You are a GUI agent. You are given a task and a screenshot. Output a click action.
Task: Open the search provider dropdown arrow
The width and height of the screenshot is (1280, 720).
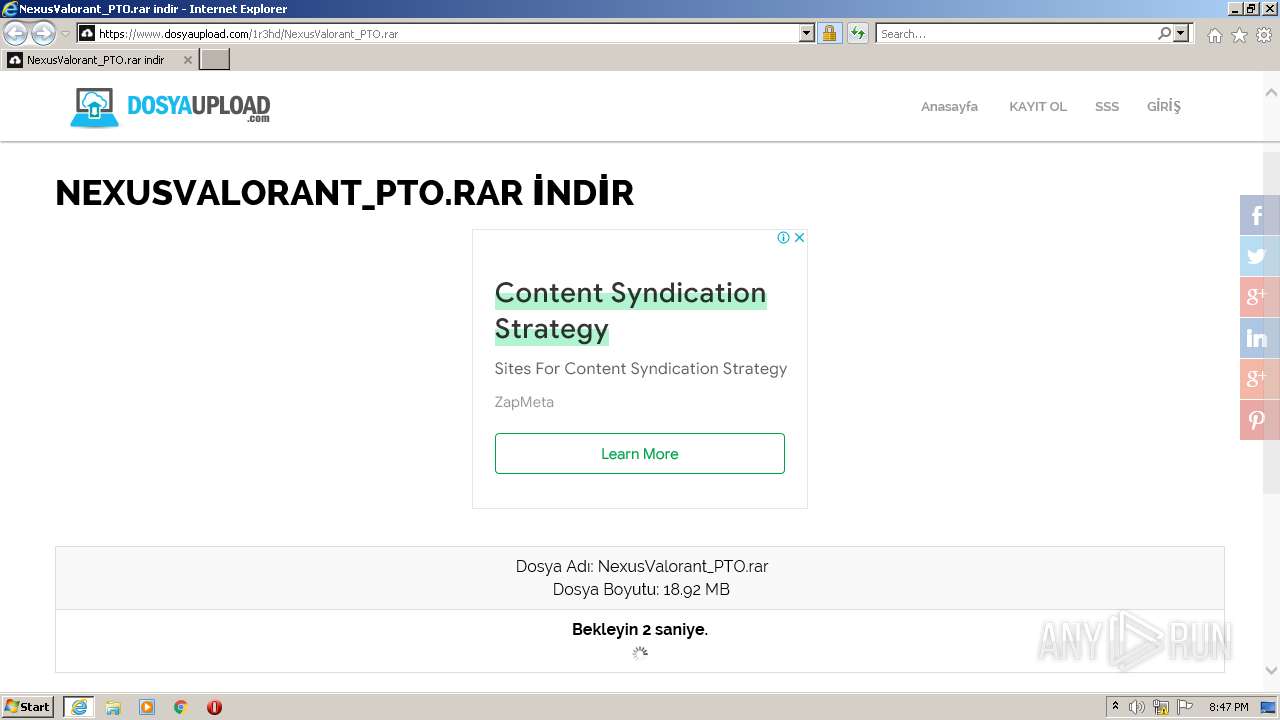(1181, 33)
